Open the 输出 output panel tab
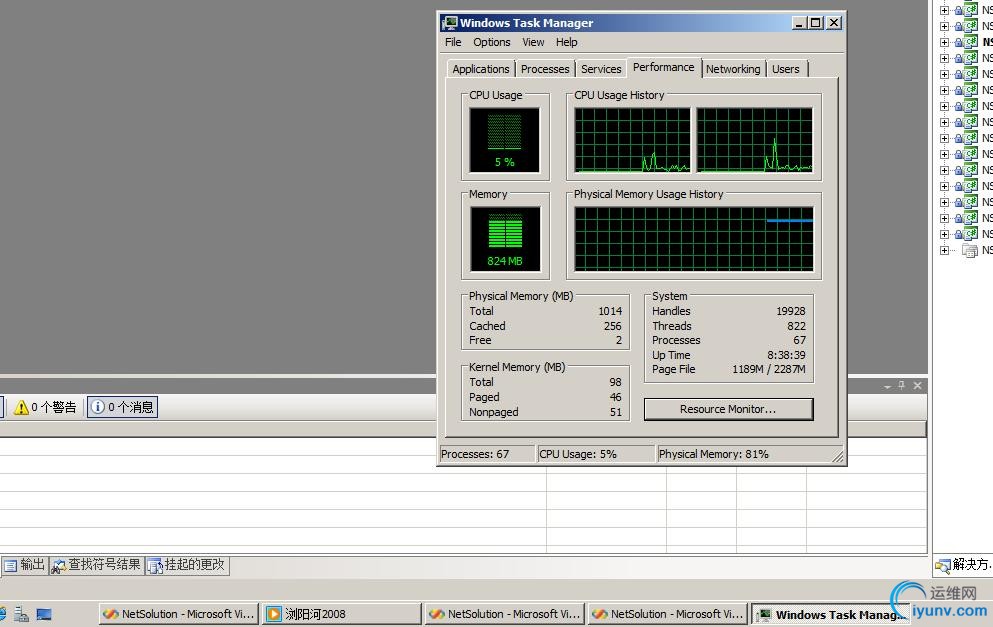 (x=24, y=565)
